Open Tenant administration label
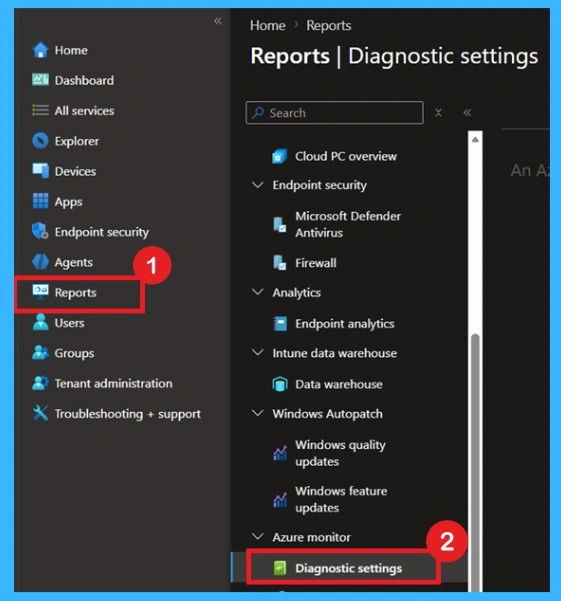The width and height of the screenshot is (561, 601). pos(113,383)
